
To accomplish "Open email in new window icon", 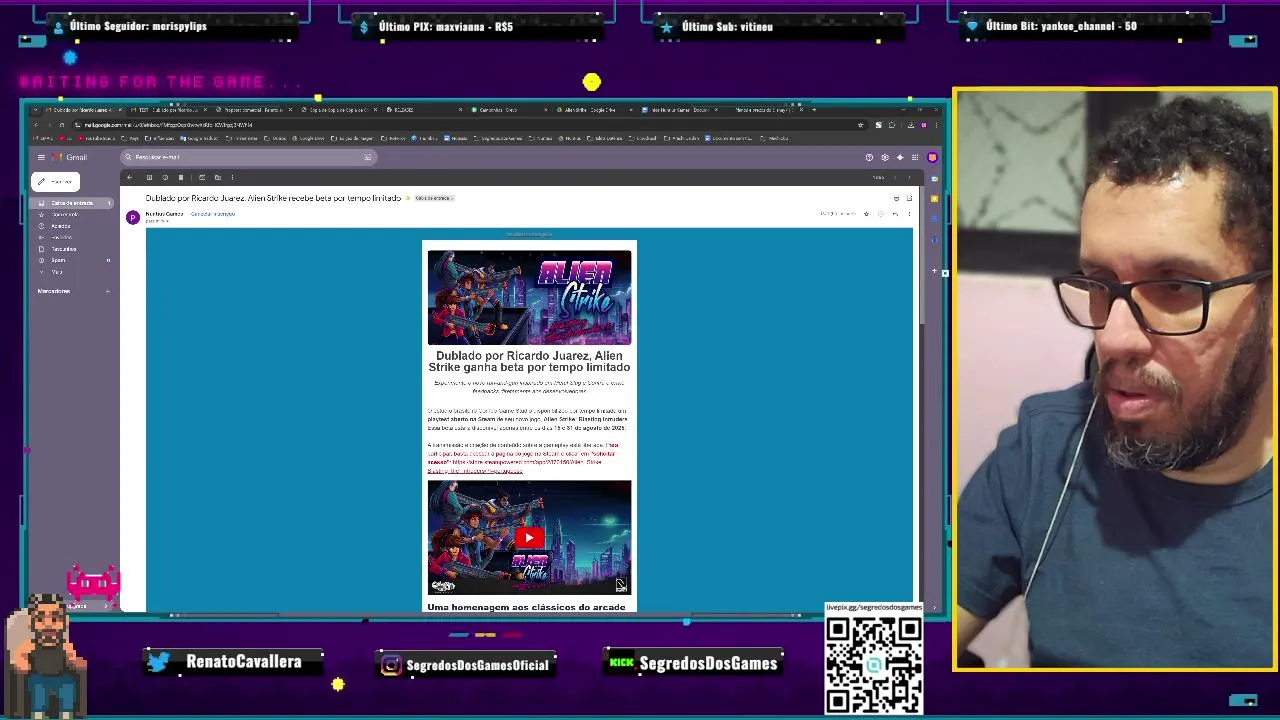I will (x=909, y=198).
